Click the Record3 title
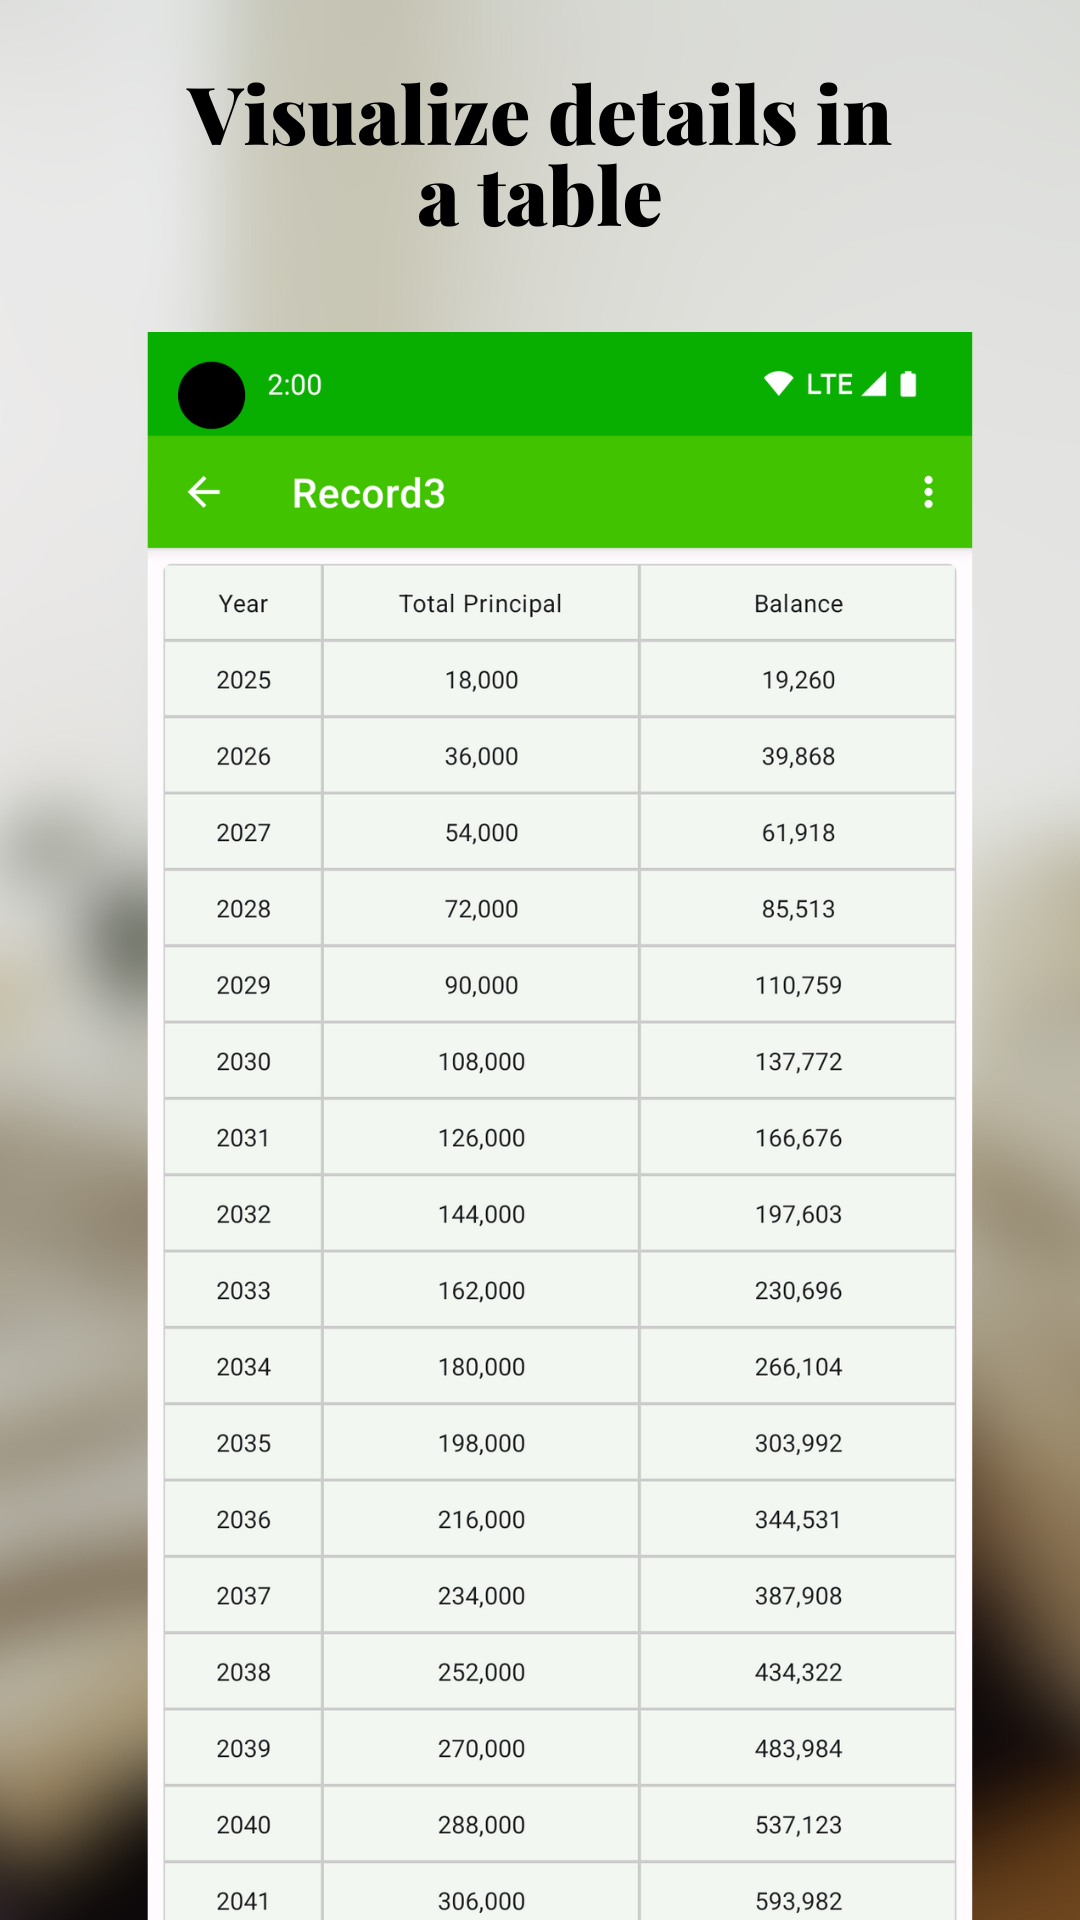1080x1920 pixels. coord(369,493)
